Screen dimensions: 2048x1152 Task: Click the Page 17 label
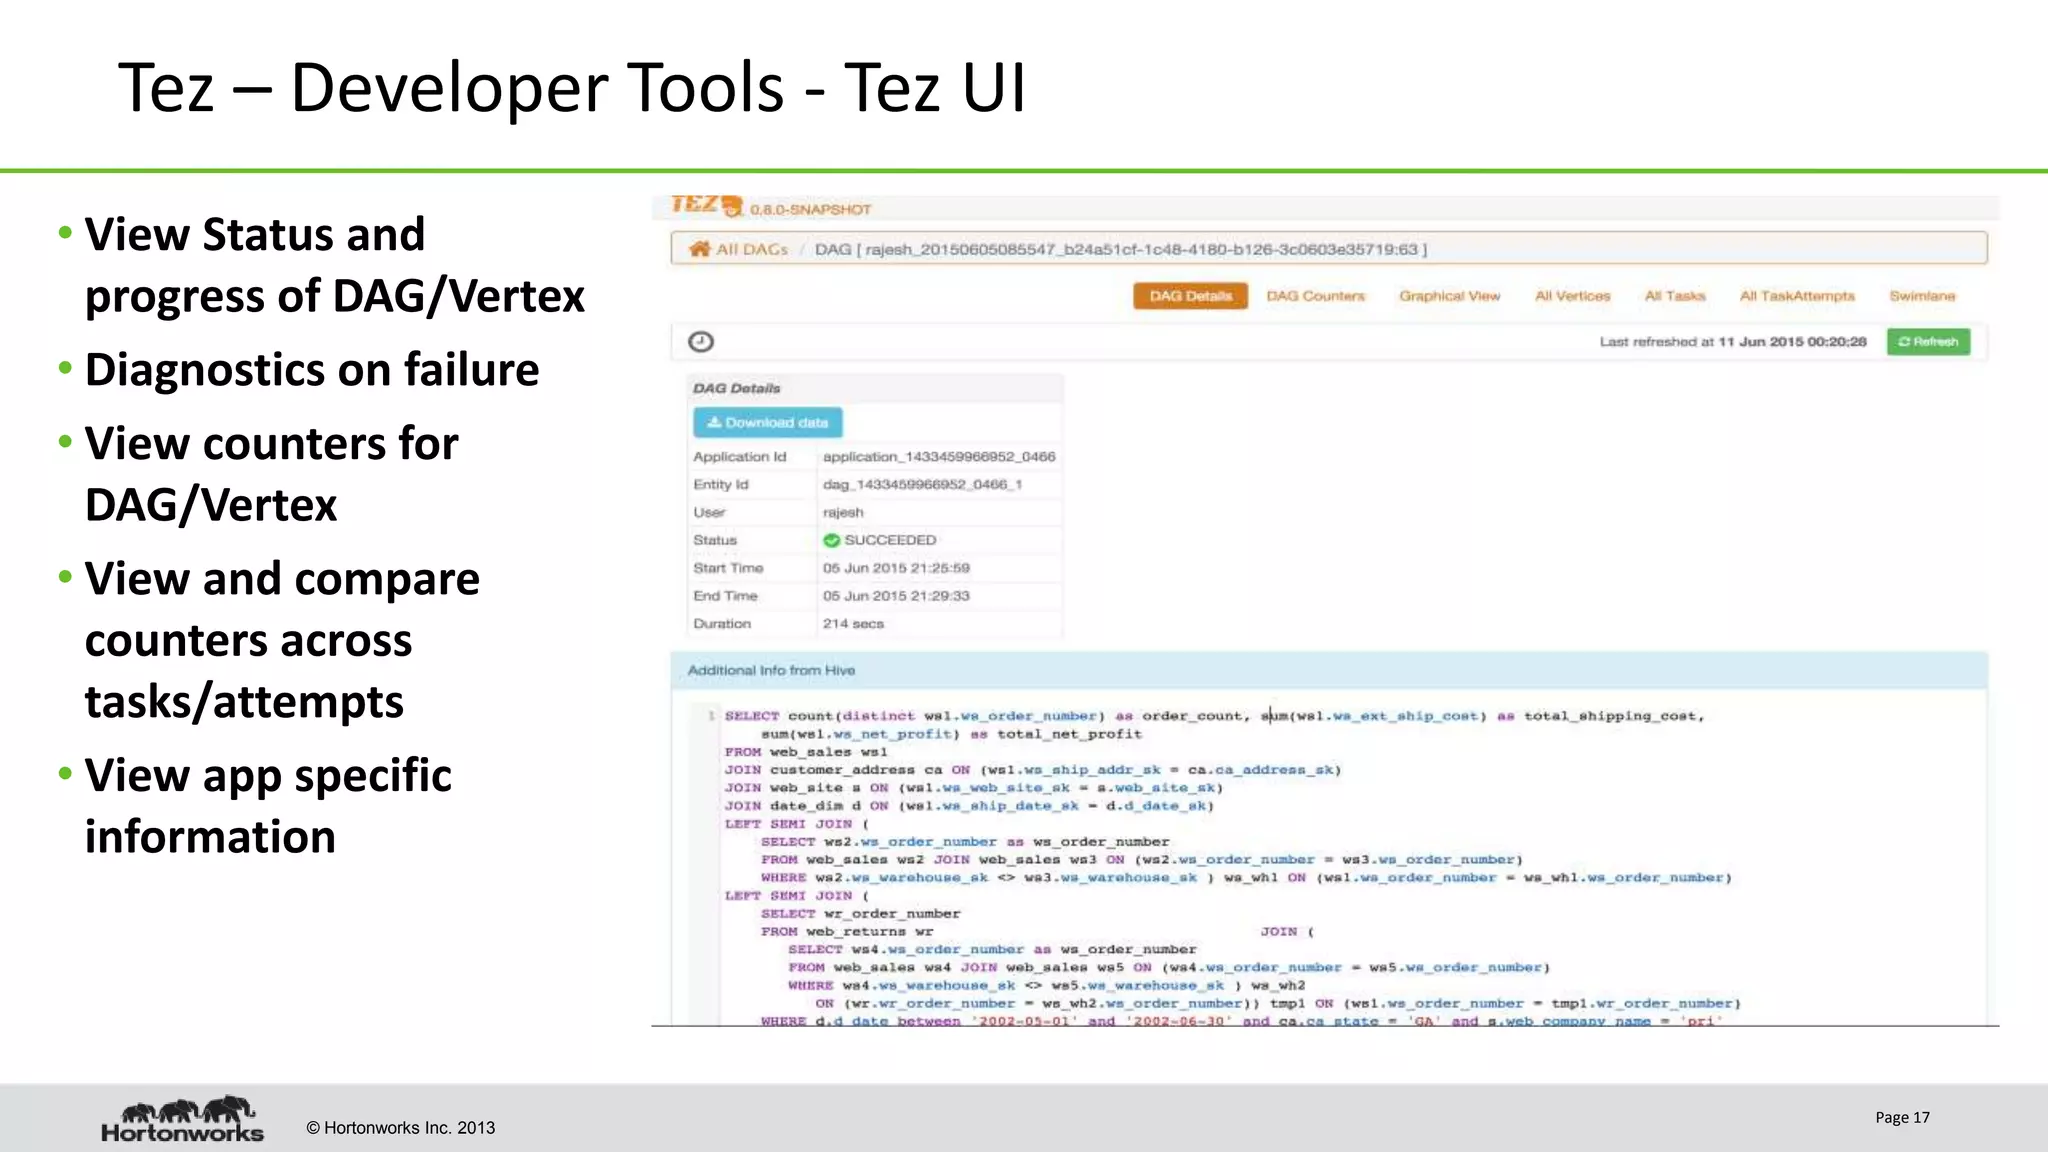[1902, 1118]
